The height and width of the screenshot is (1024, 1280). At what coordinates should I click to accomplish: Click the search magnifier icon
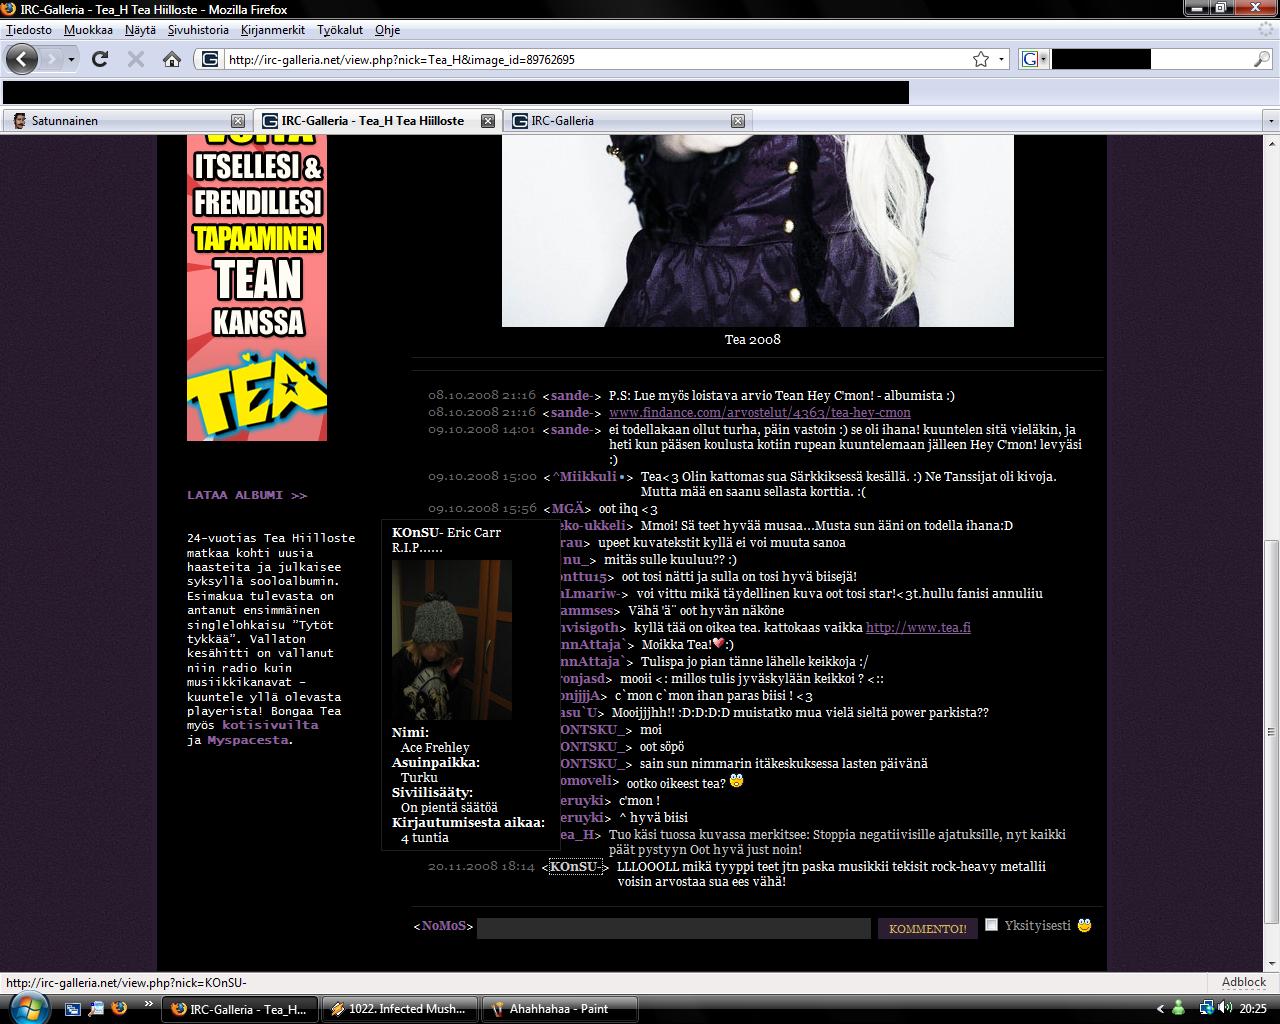coord(1262,59)
